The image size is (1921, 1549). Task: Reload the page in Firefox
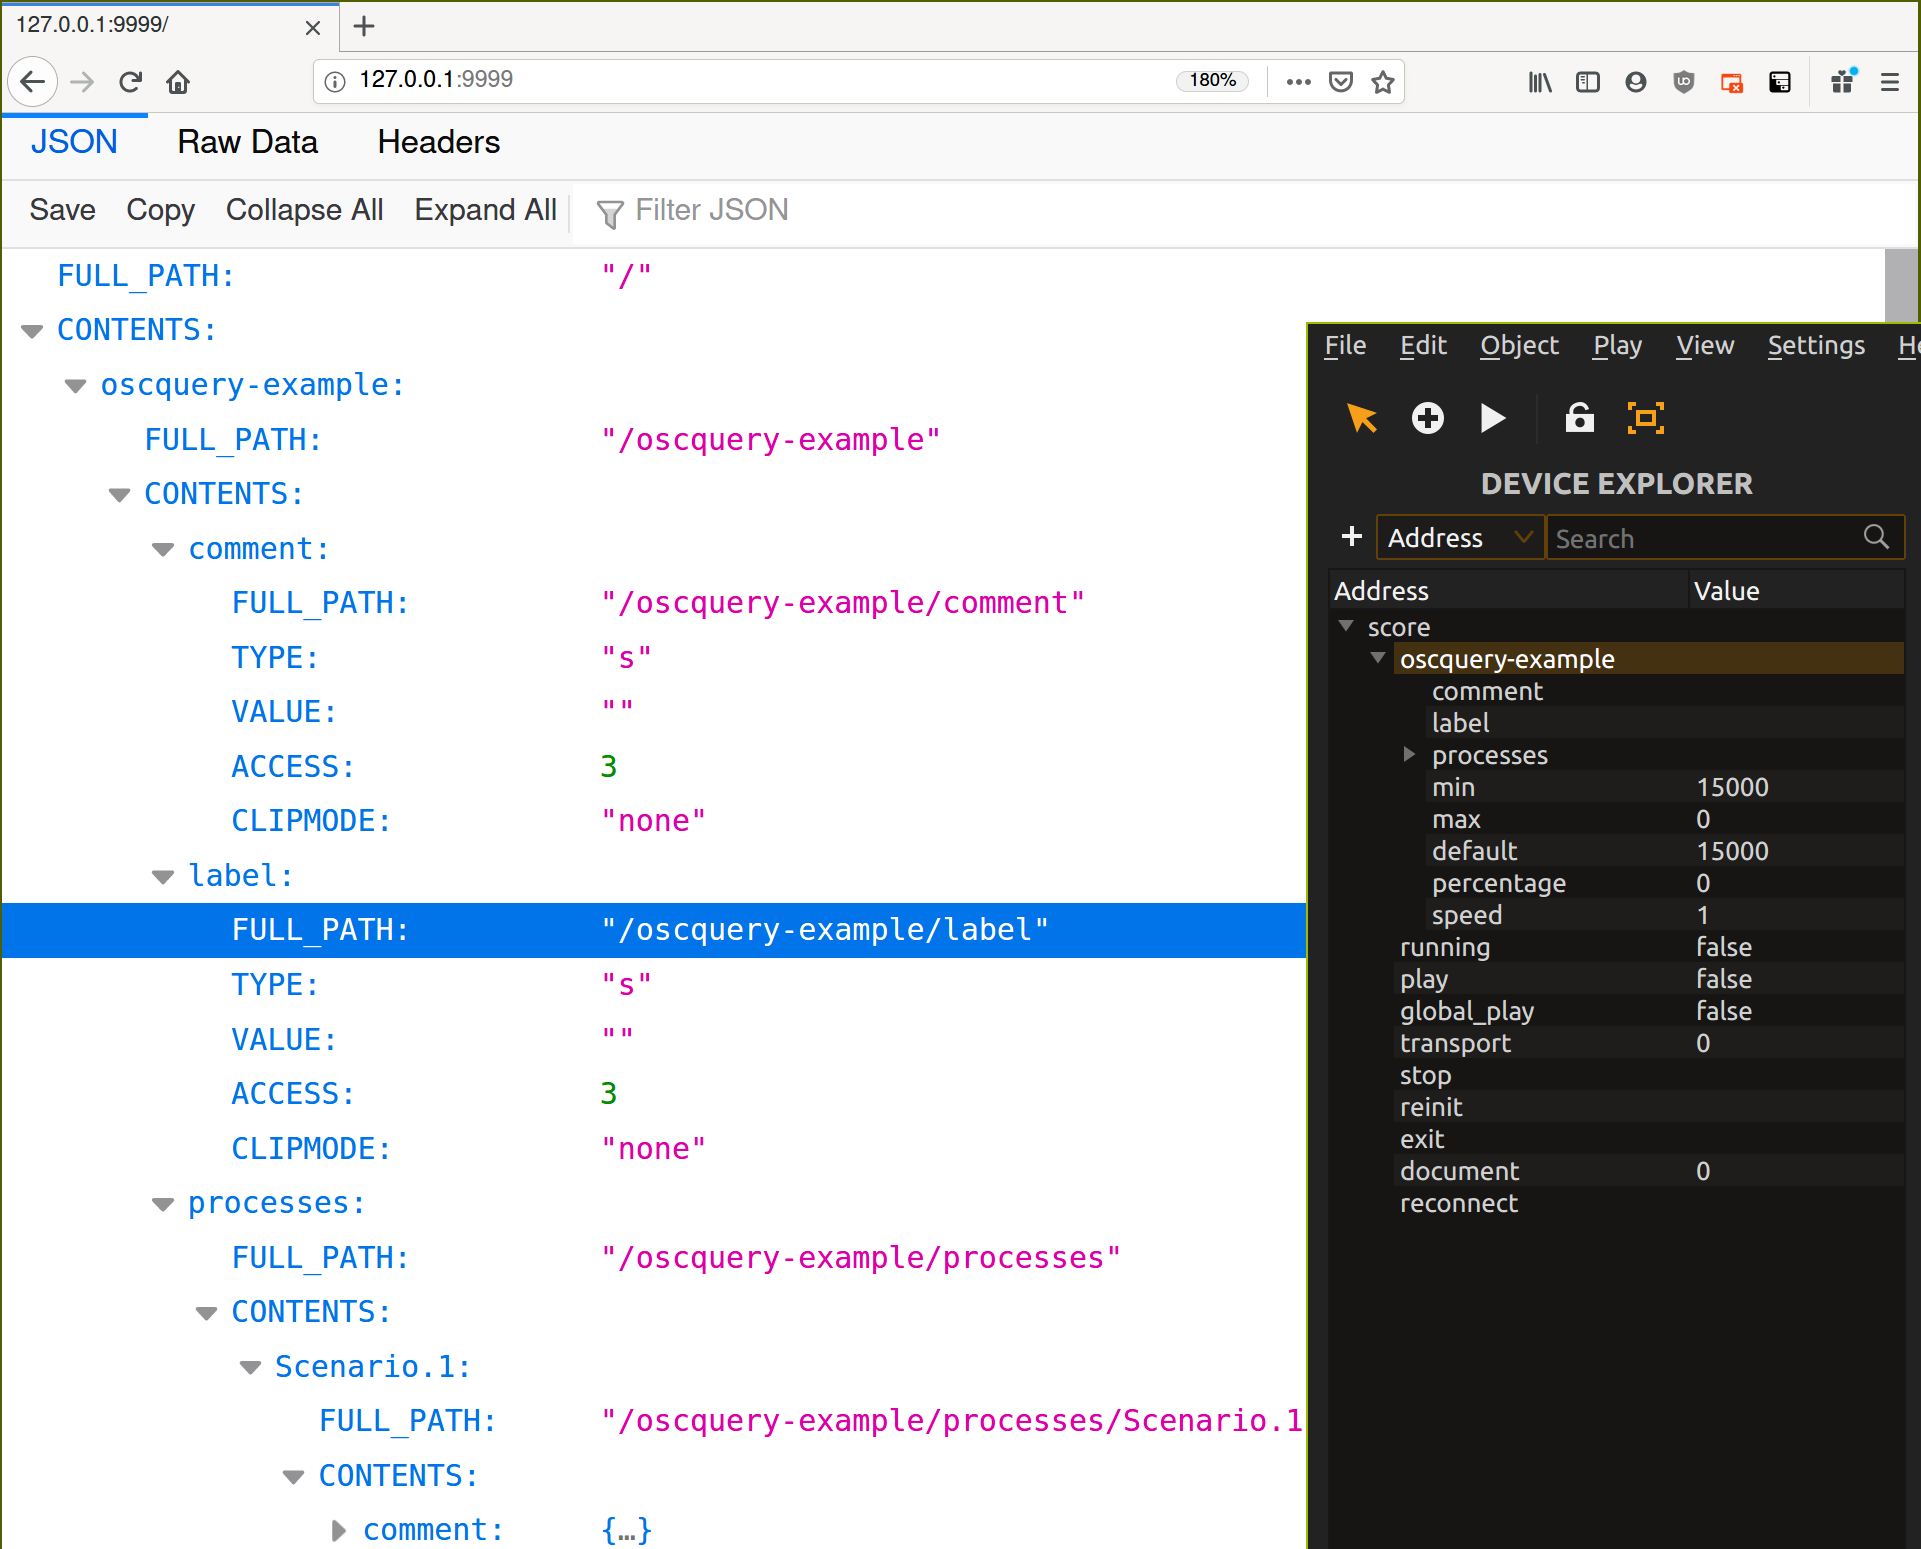(130, 82)
